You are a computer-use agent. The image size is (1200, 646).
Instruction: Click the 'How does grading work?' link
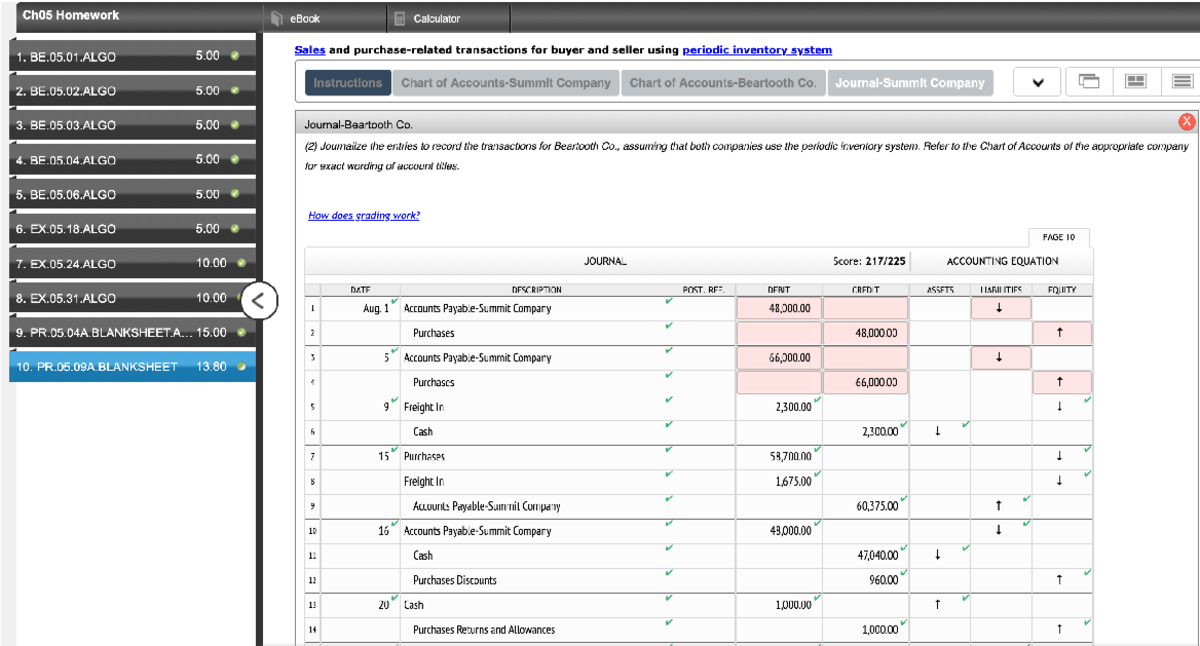tap(364, 215)
